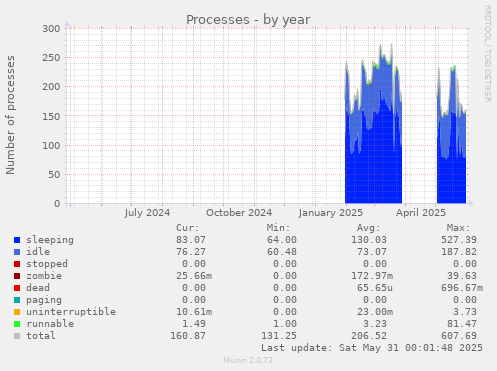Click uninterruptible current value 10.61m
Screen dimensions: 497x371
(x=194, y=312)
